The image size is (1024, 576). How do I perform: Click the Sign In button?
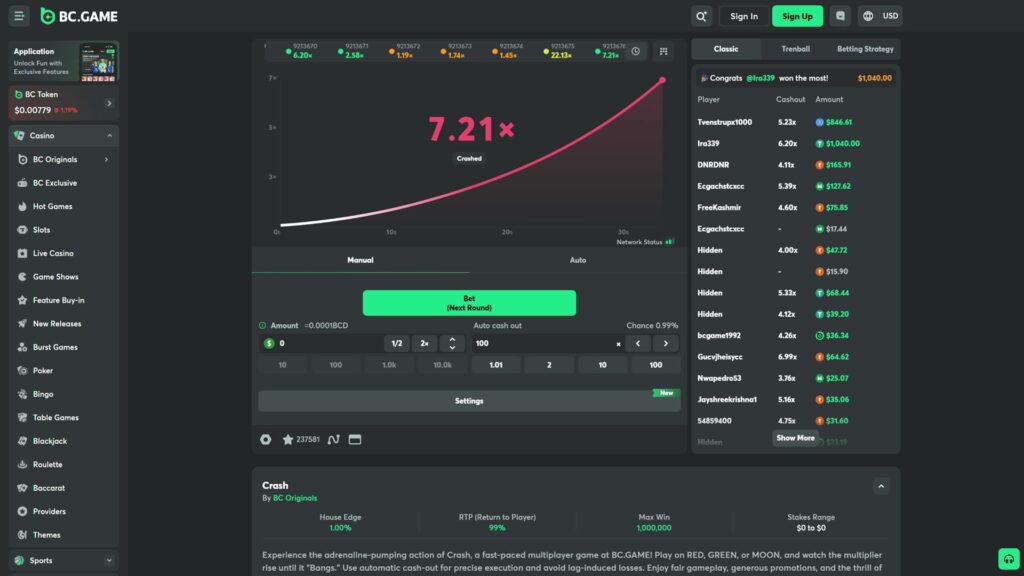pyautogui.click(x=744, y=16)
